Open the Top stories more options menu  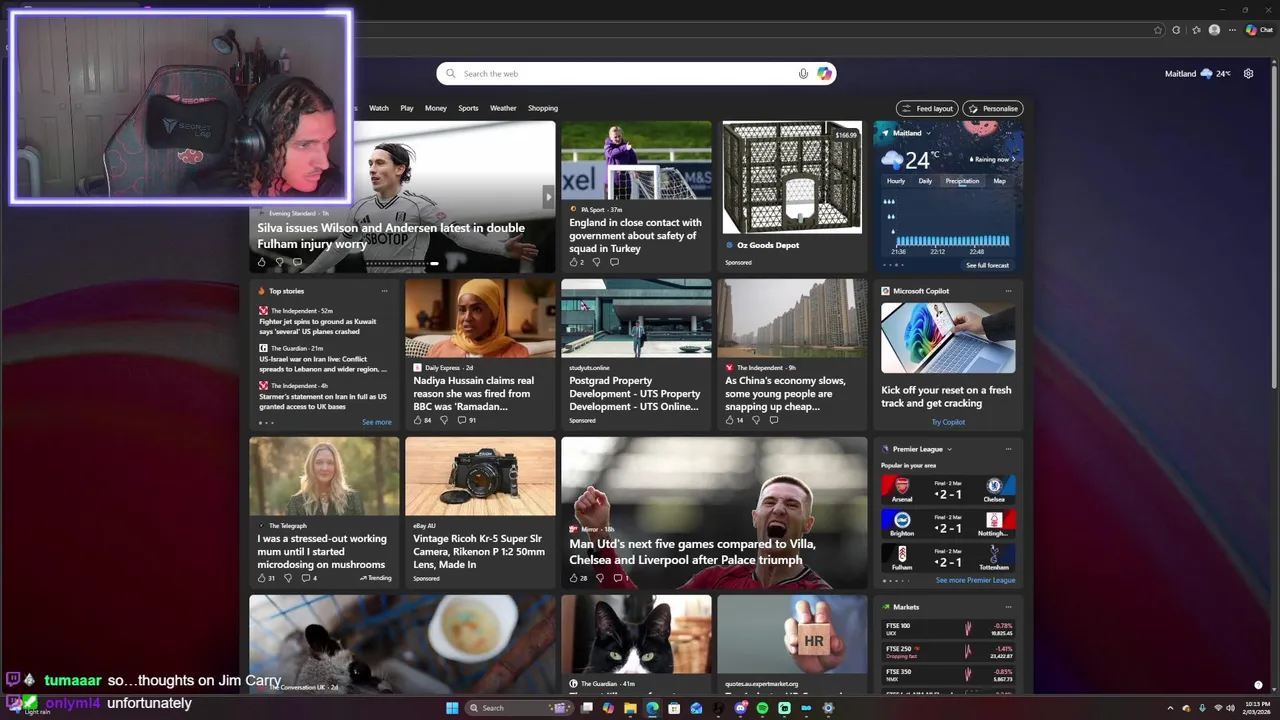(x=384, y=291)
